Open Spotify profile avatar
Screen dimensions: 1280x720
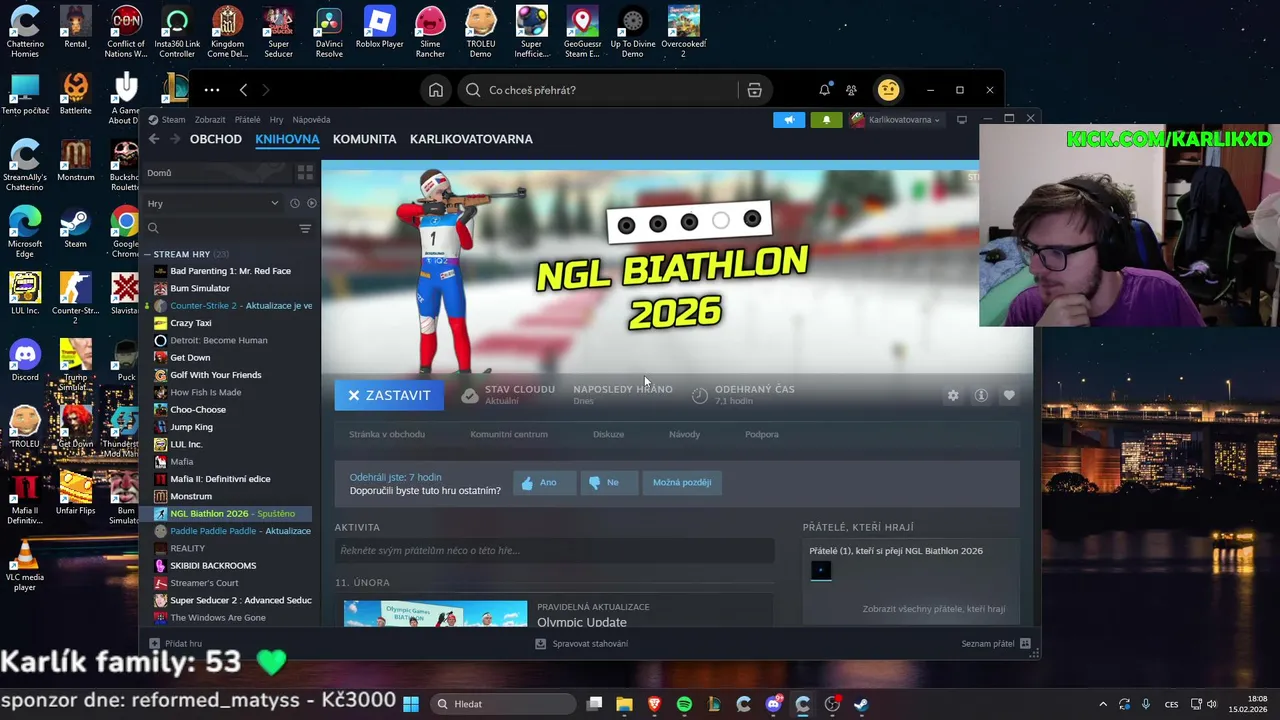point(888,90)
